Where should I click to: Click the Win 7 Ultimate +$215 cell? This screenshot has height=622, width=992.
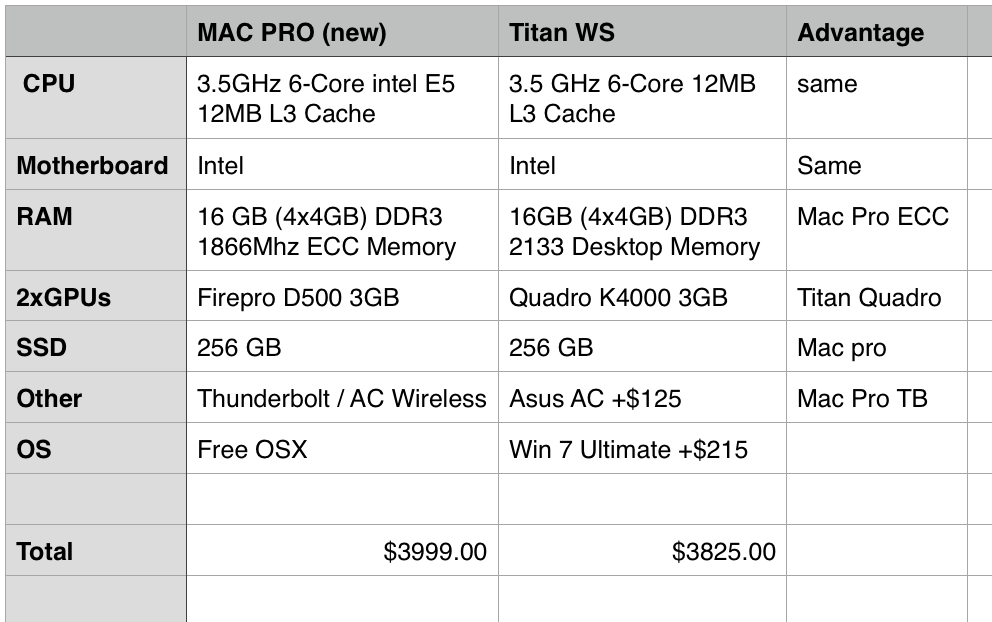click(x=642, y=449)
